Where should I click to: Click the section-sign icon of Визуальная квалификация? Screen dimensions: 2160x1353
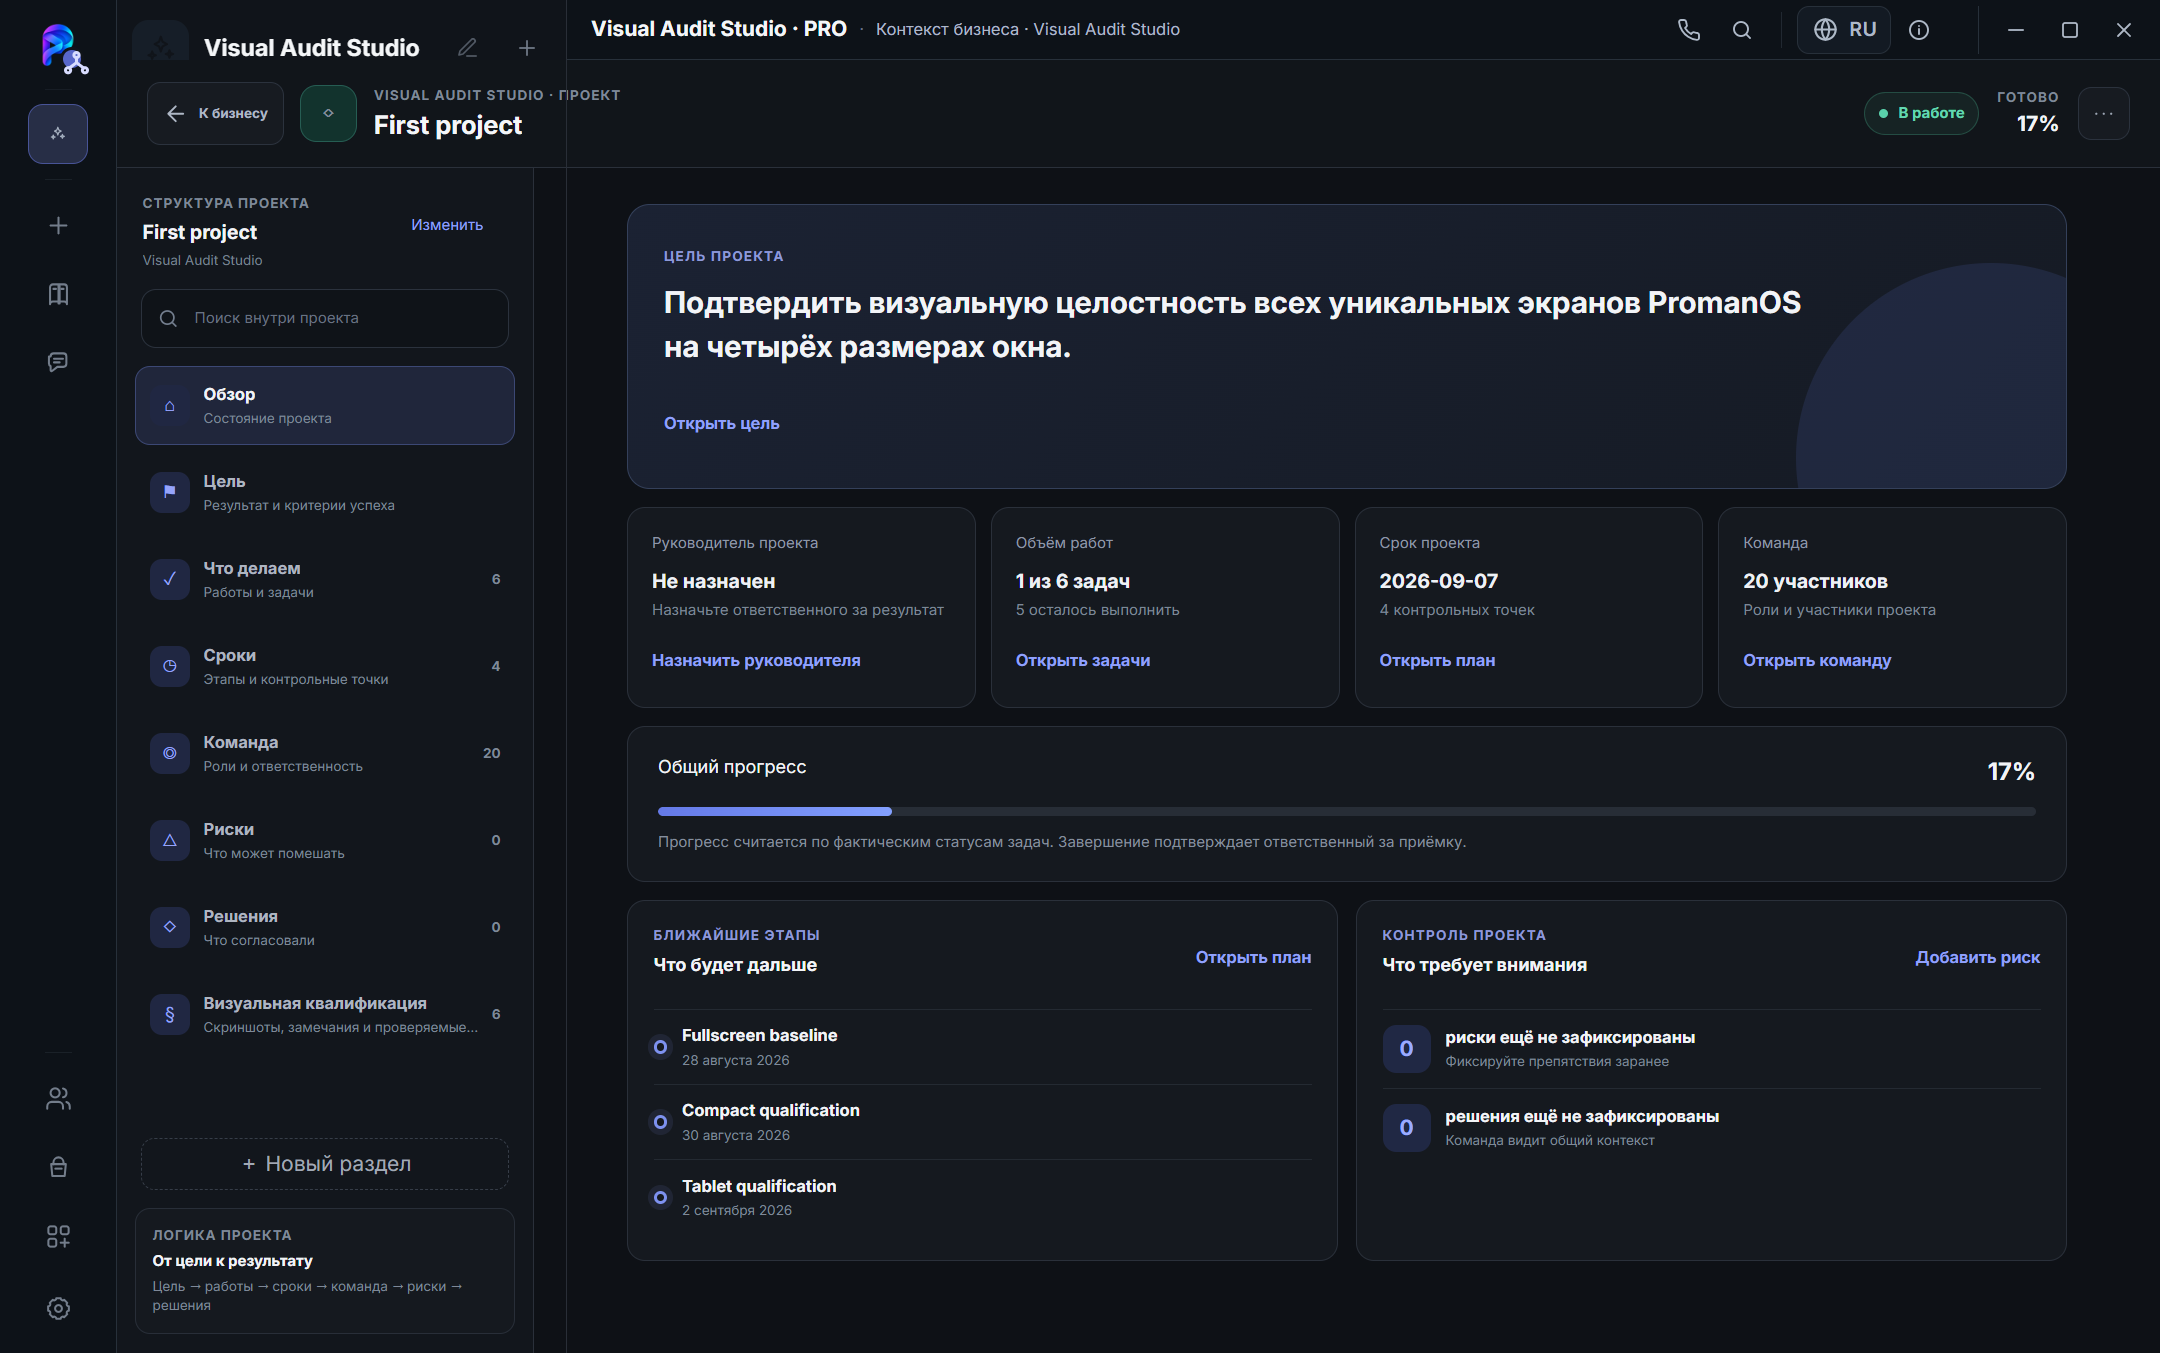[x=170, y=1014]
